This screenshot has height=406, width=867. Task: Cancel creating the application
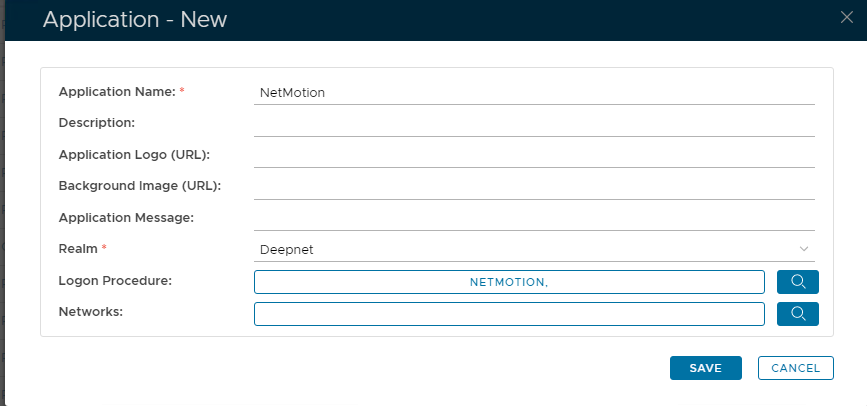tap(795, 368)
